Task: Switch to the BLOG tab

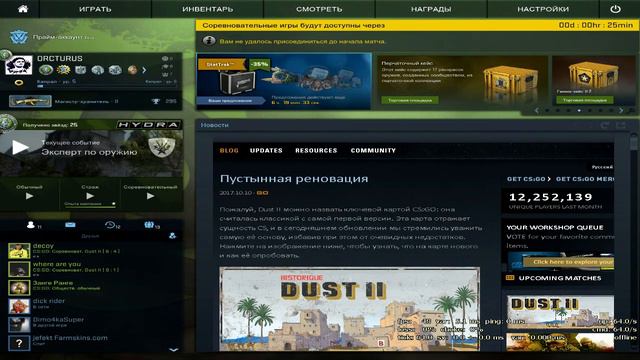Action: click(x=229, y=150)
